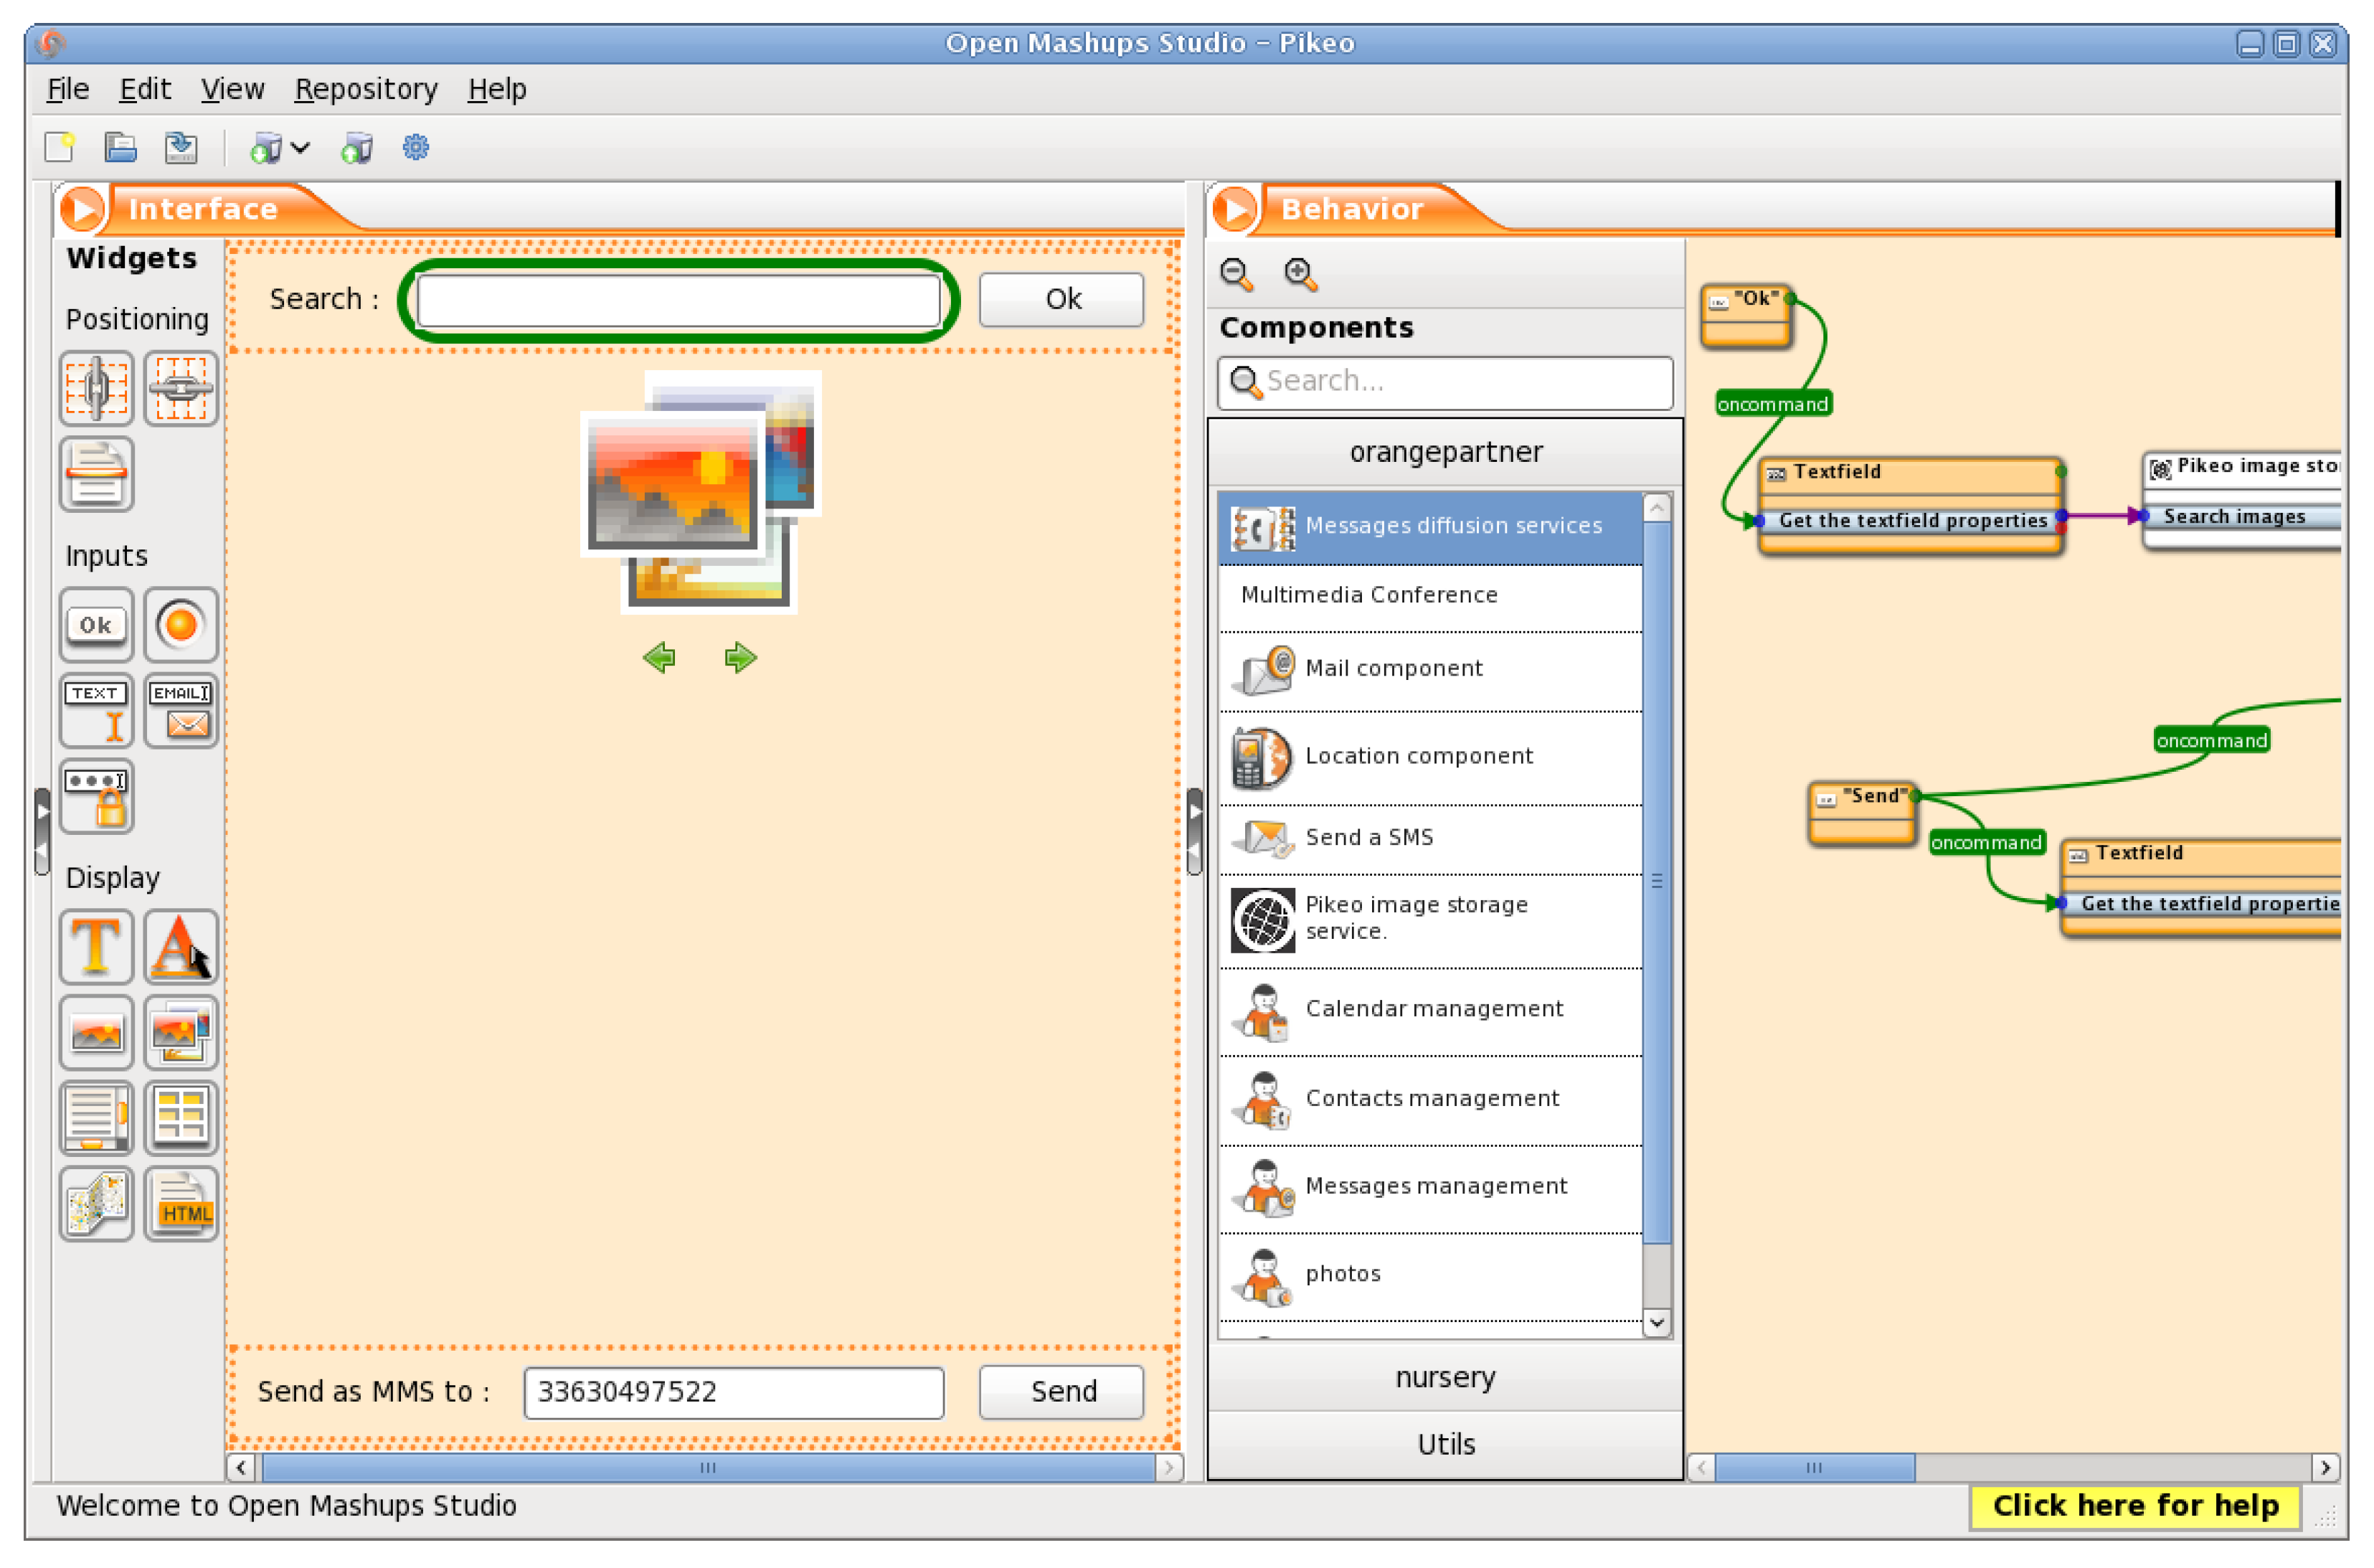Select the image gallery display widget
Viewport: 2374px width, 1568px height.
click(x=181, y=1033)
